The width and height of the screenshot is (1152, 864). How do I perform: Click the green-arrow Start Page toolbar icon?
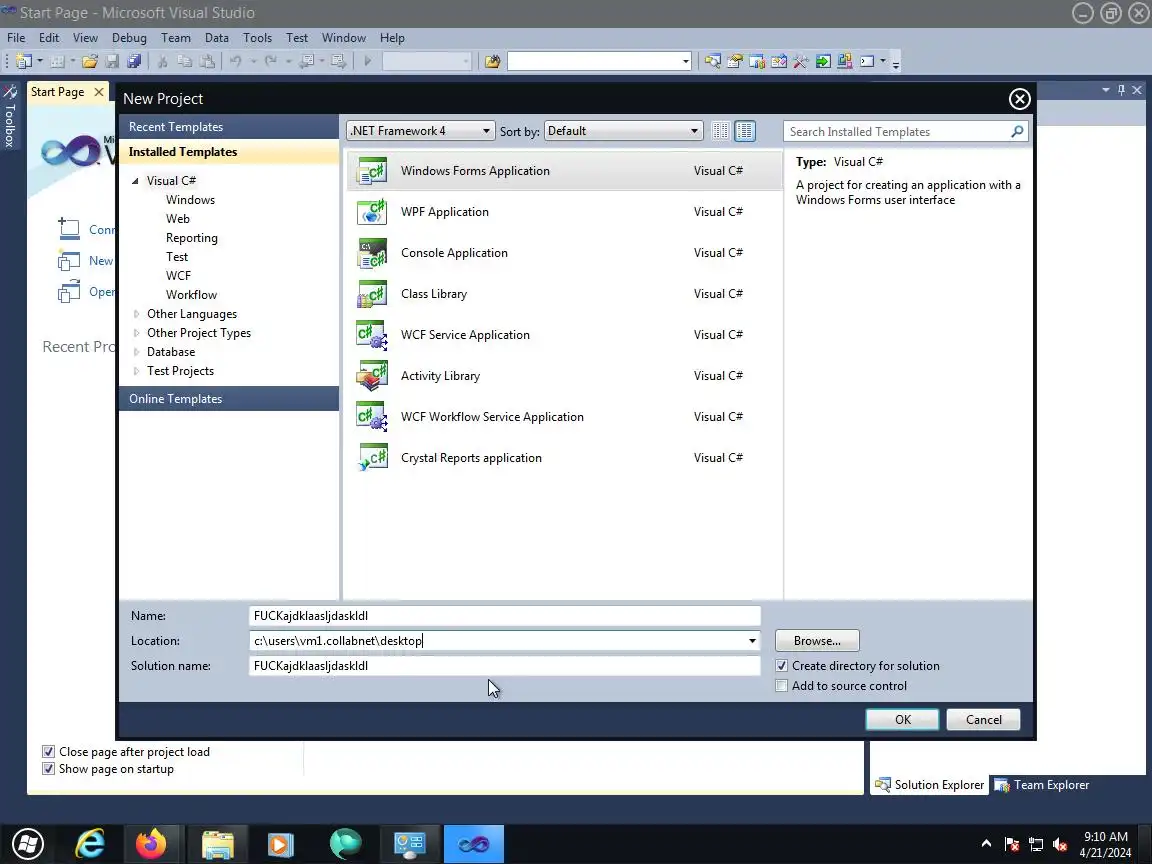click(823, 61)
